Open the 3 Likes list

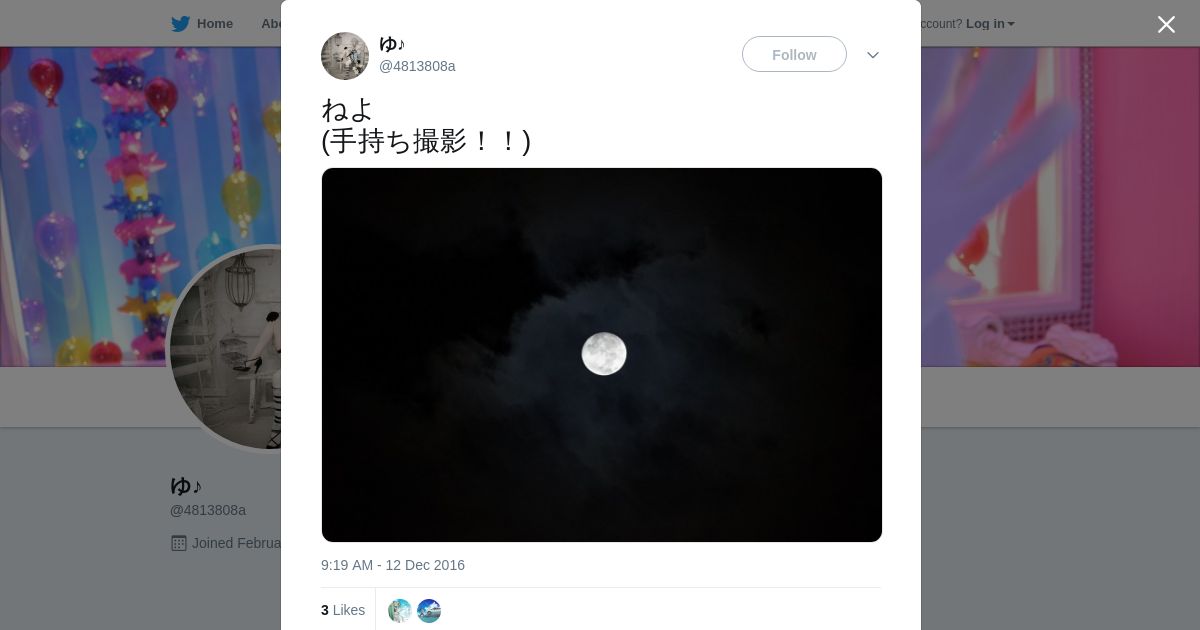343,610
